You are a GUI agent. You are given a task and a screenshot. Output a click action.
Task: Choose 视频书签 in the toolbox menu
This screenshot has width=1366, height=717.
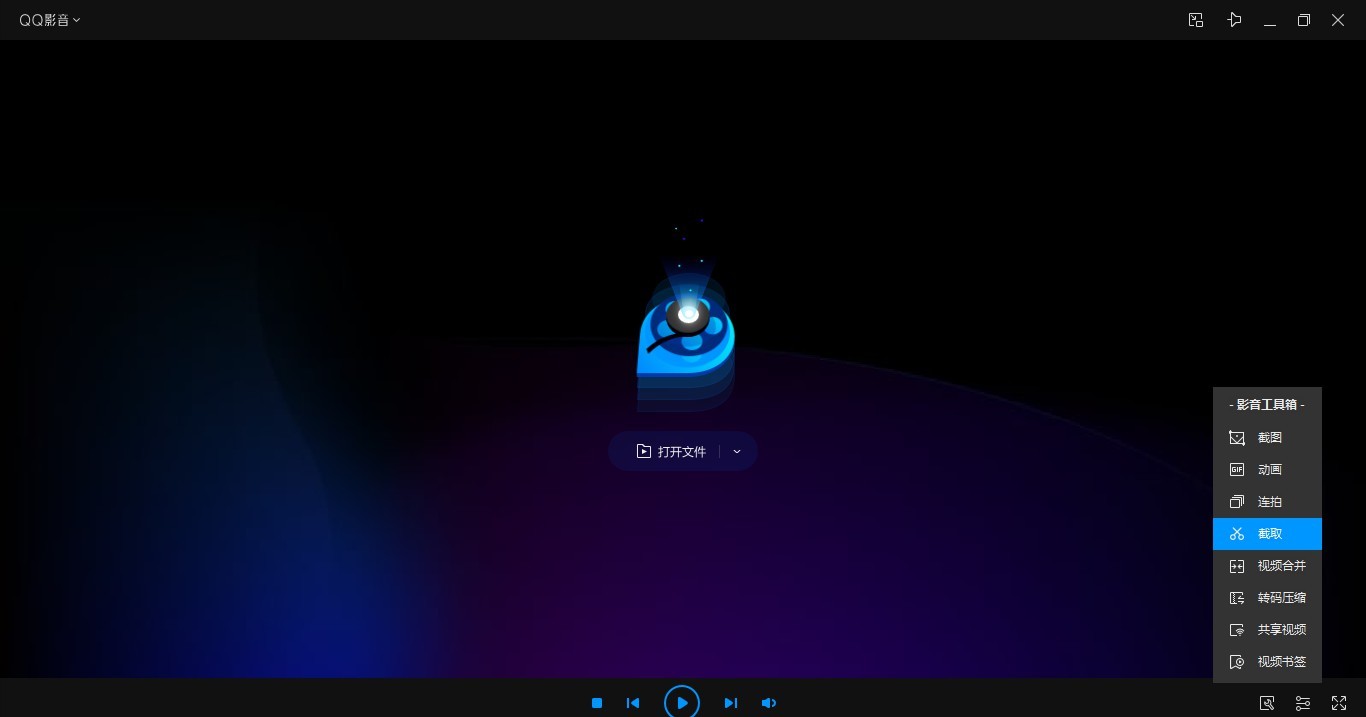pos(1267,662)
